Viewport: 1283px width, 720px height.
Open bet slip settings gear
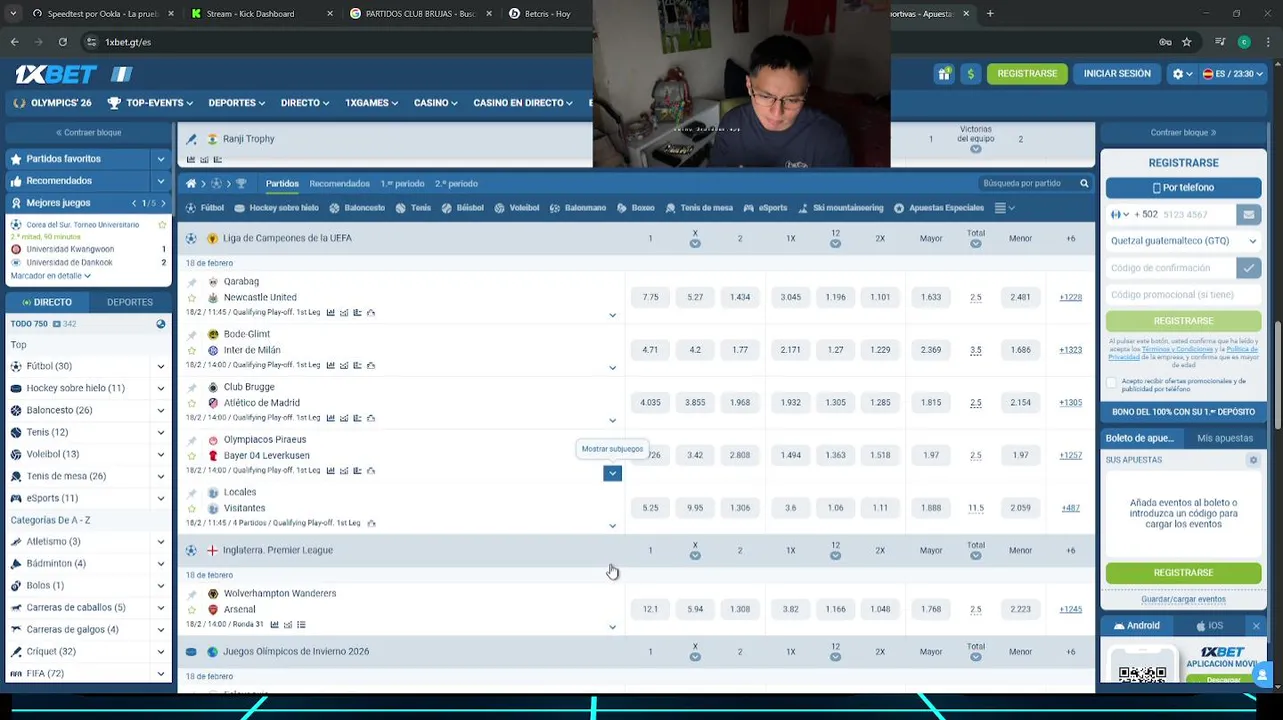pyautogui.click(x=1253, y=460)
